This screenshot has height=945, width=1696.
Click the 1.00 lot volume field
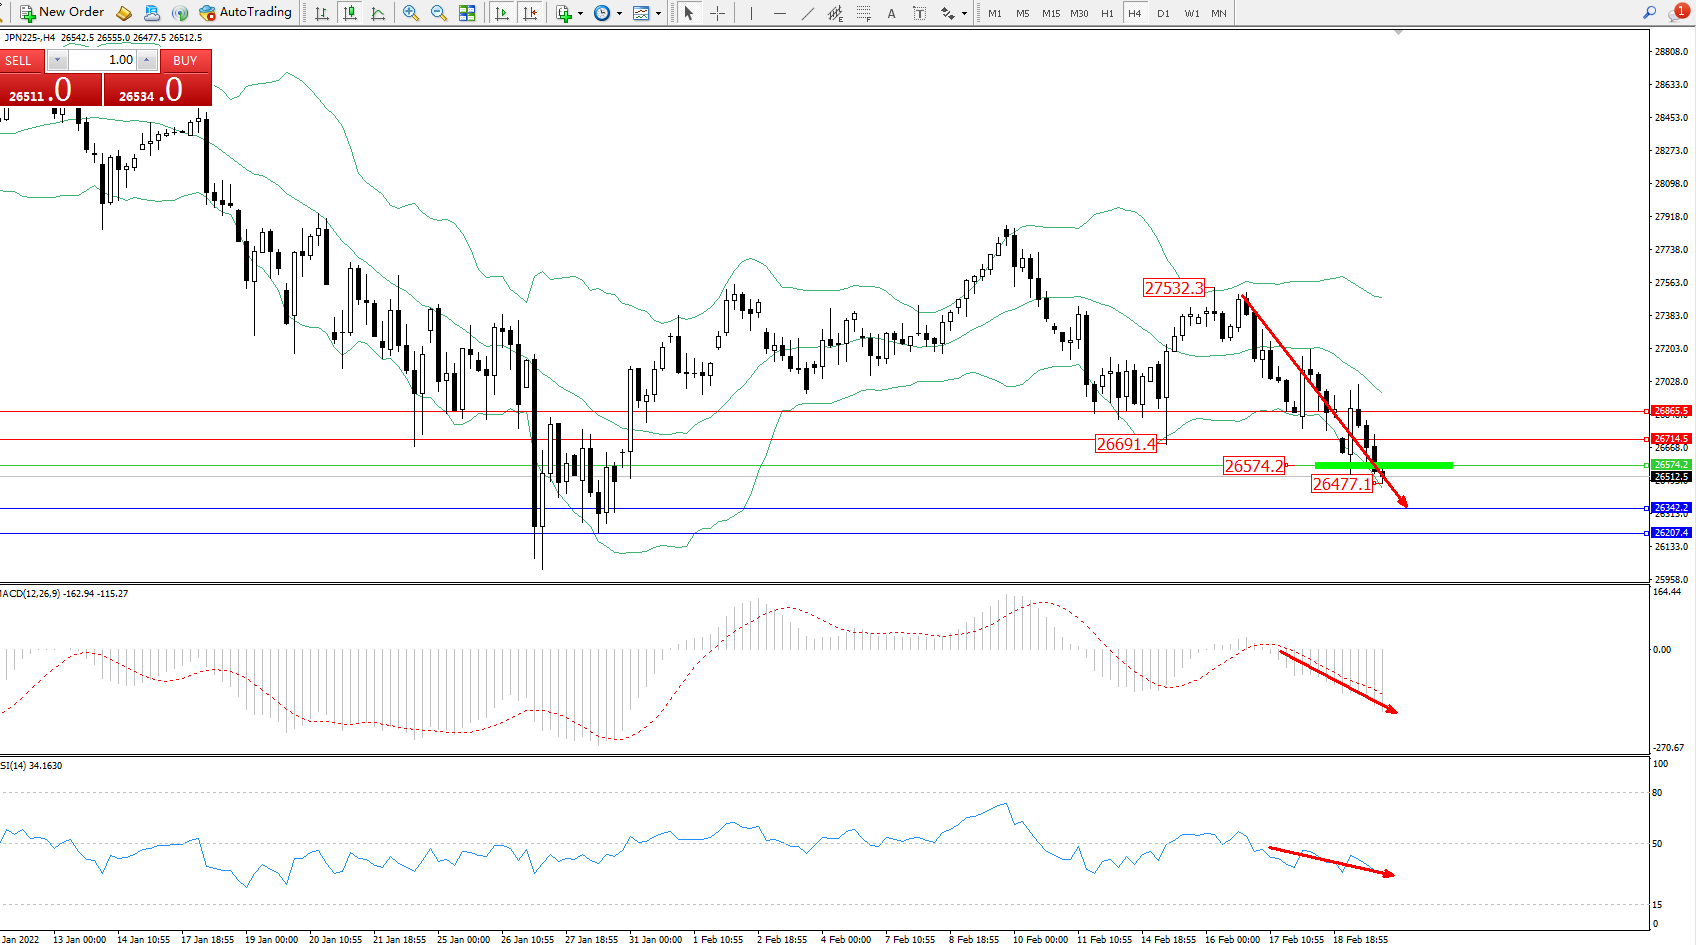pyautogui.click(x=103, y=60)
